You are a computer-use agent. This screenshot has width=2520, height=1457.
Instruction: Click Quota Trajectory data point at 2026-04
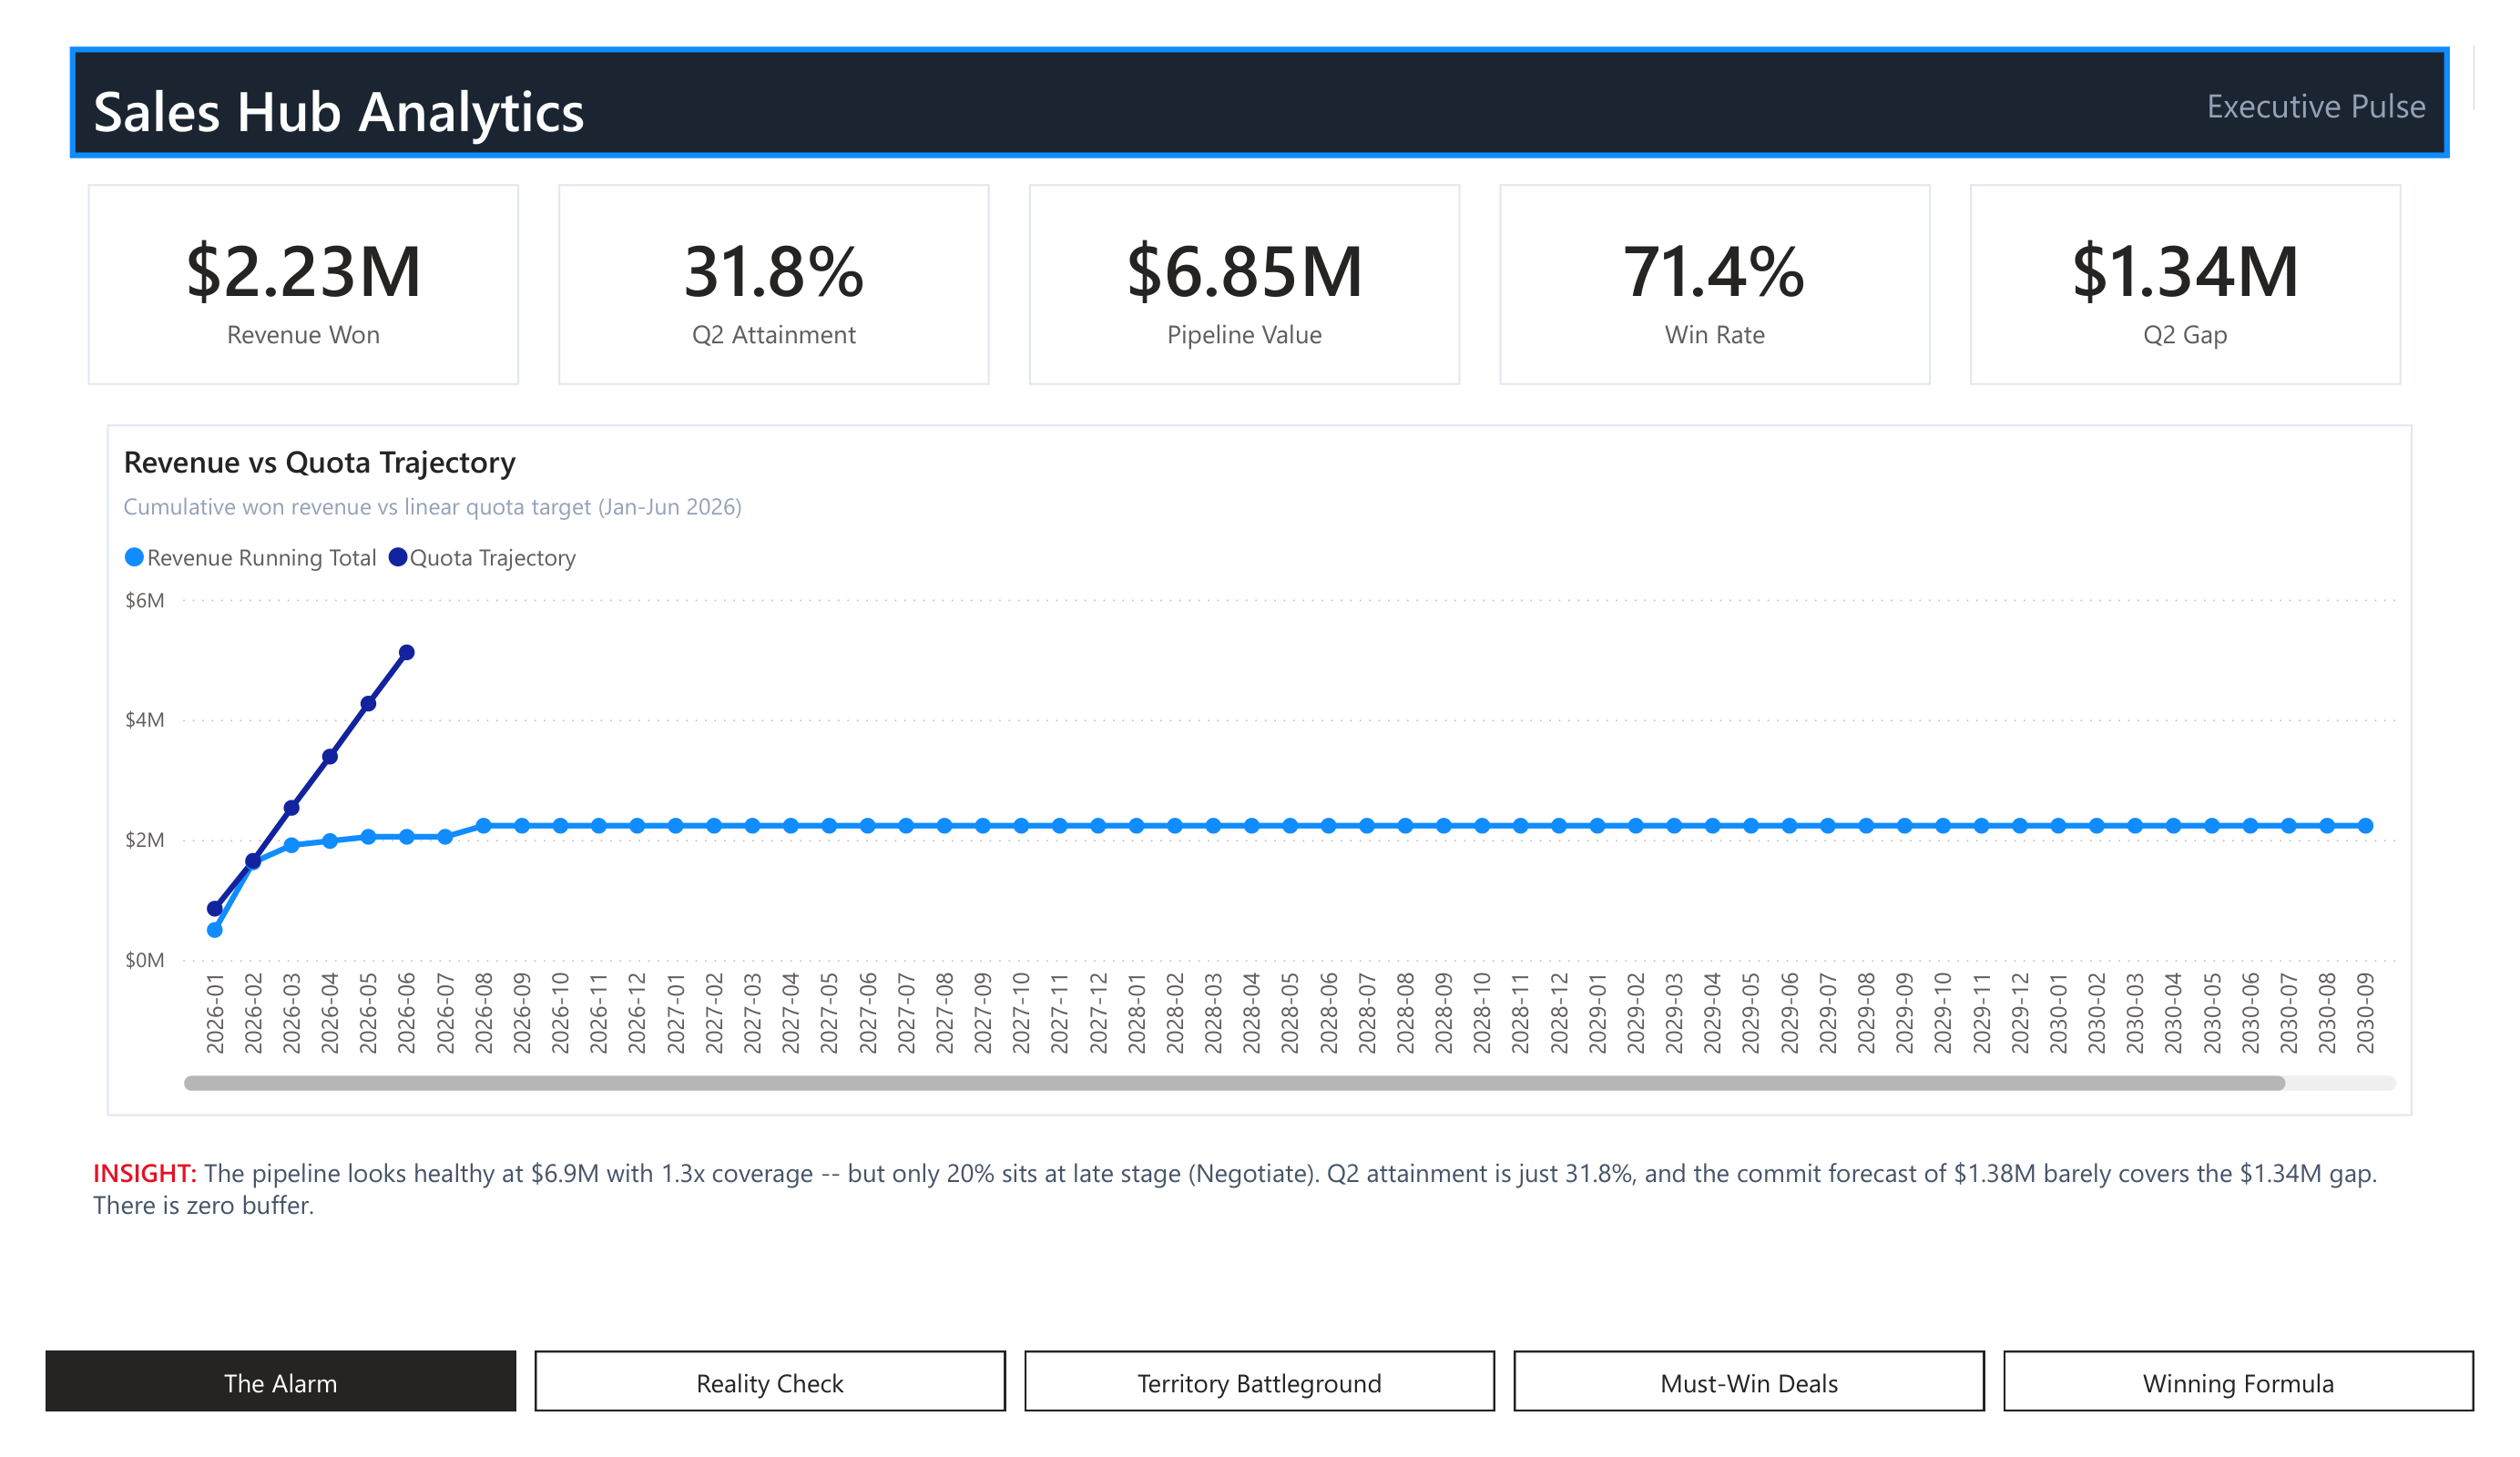330,756
